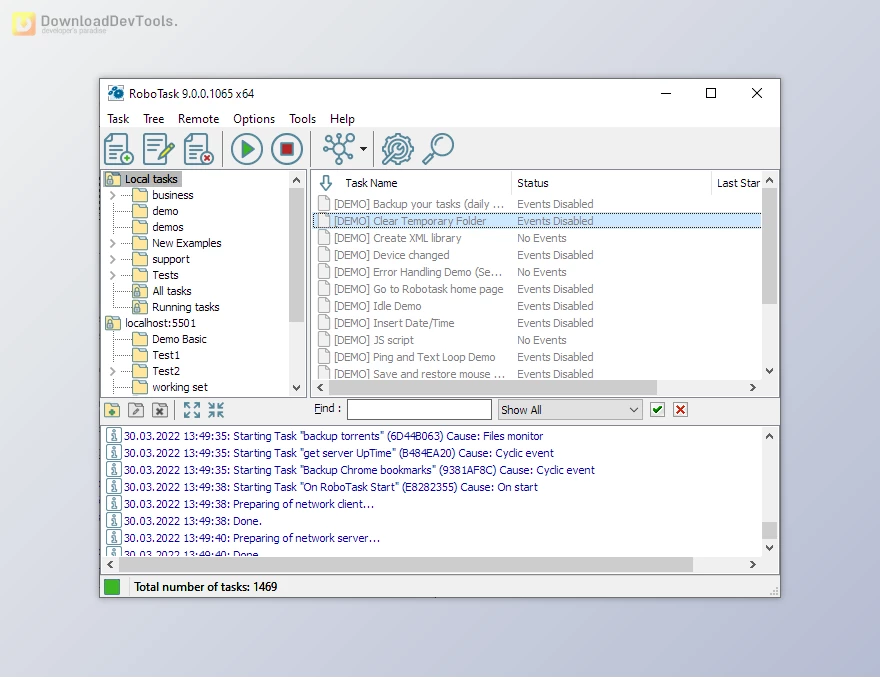Select '[DEMO] Backup your tasks' row
Image resolution: width=880 pixels, height=677 pixels.
[537, 204]
